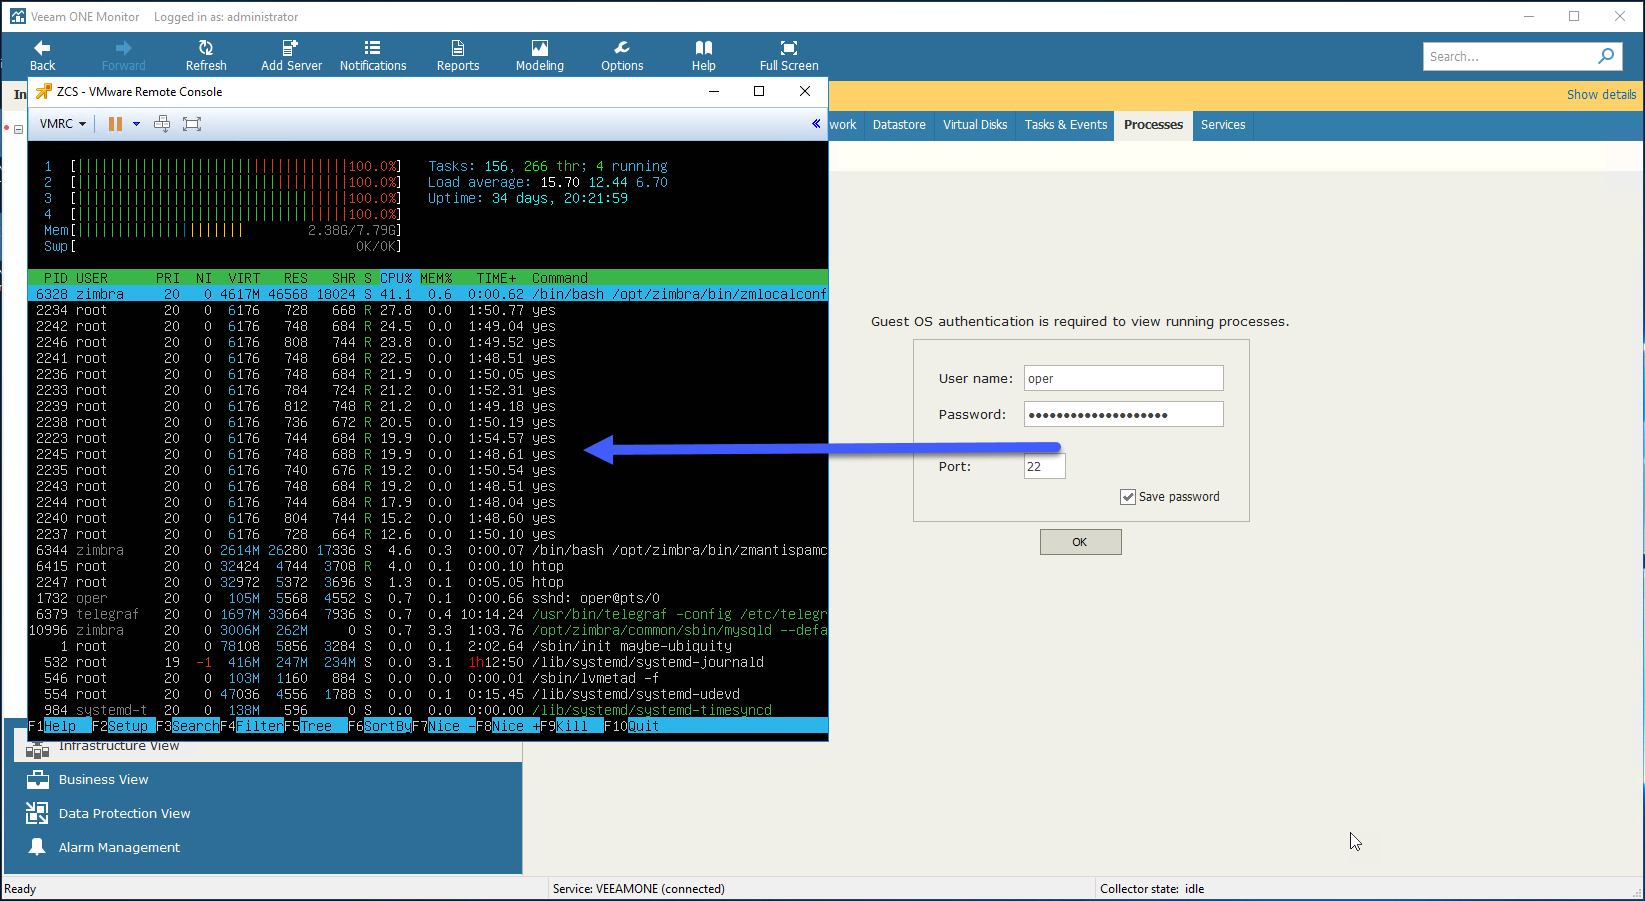Pause the VM in VMRC toolbar
Screen dimensions: 1645x901
pyautogui.click(x=115, y=124)
